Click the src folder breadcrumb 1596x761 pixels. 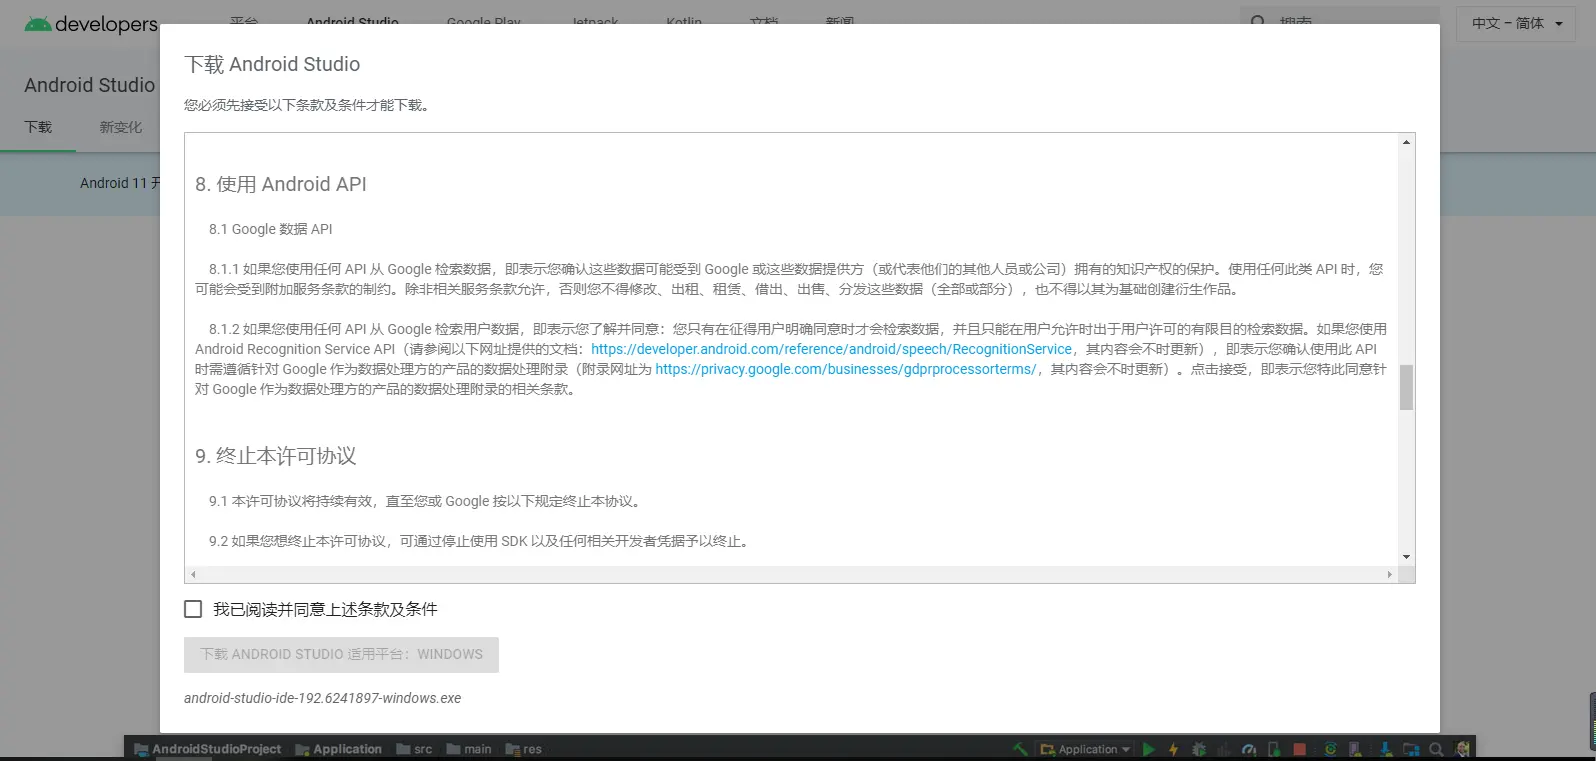415,749
